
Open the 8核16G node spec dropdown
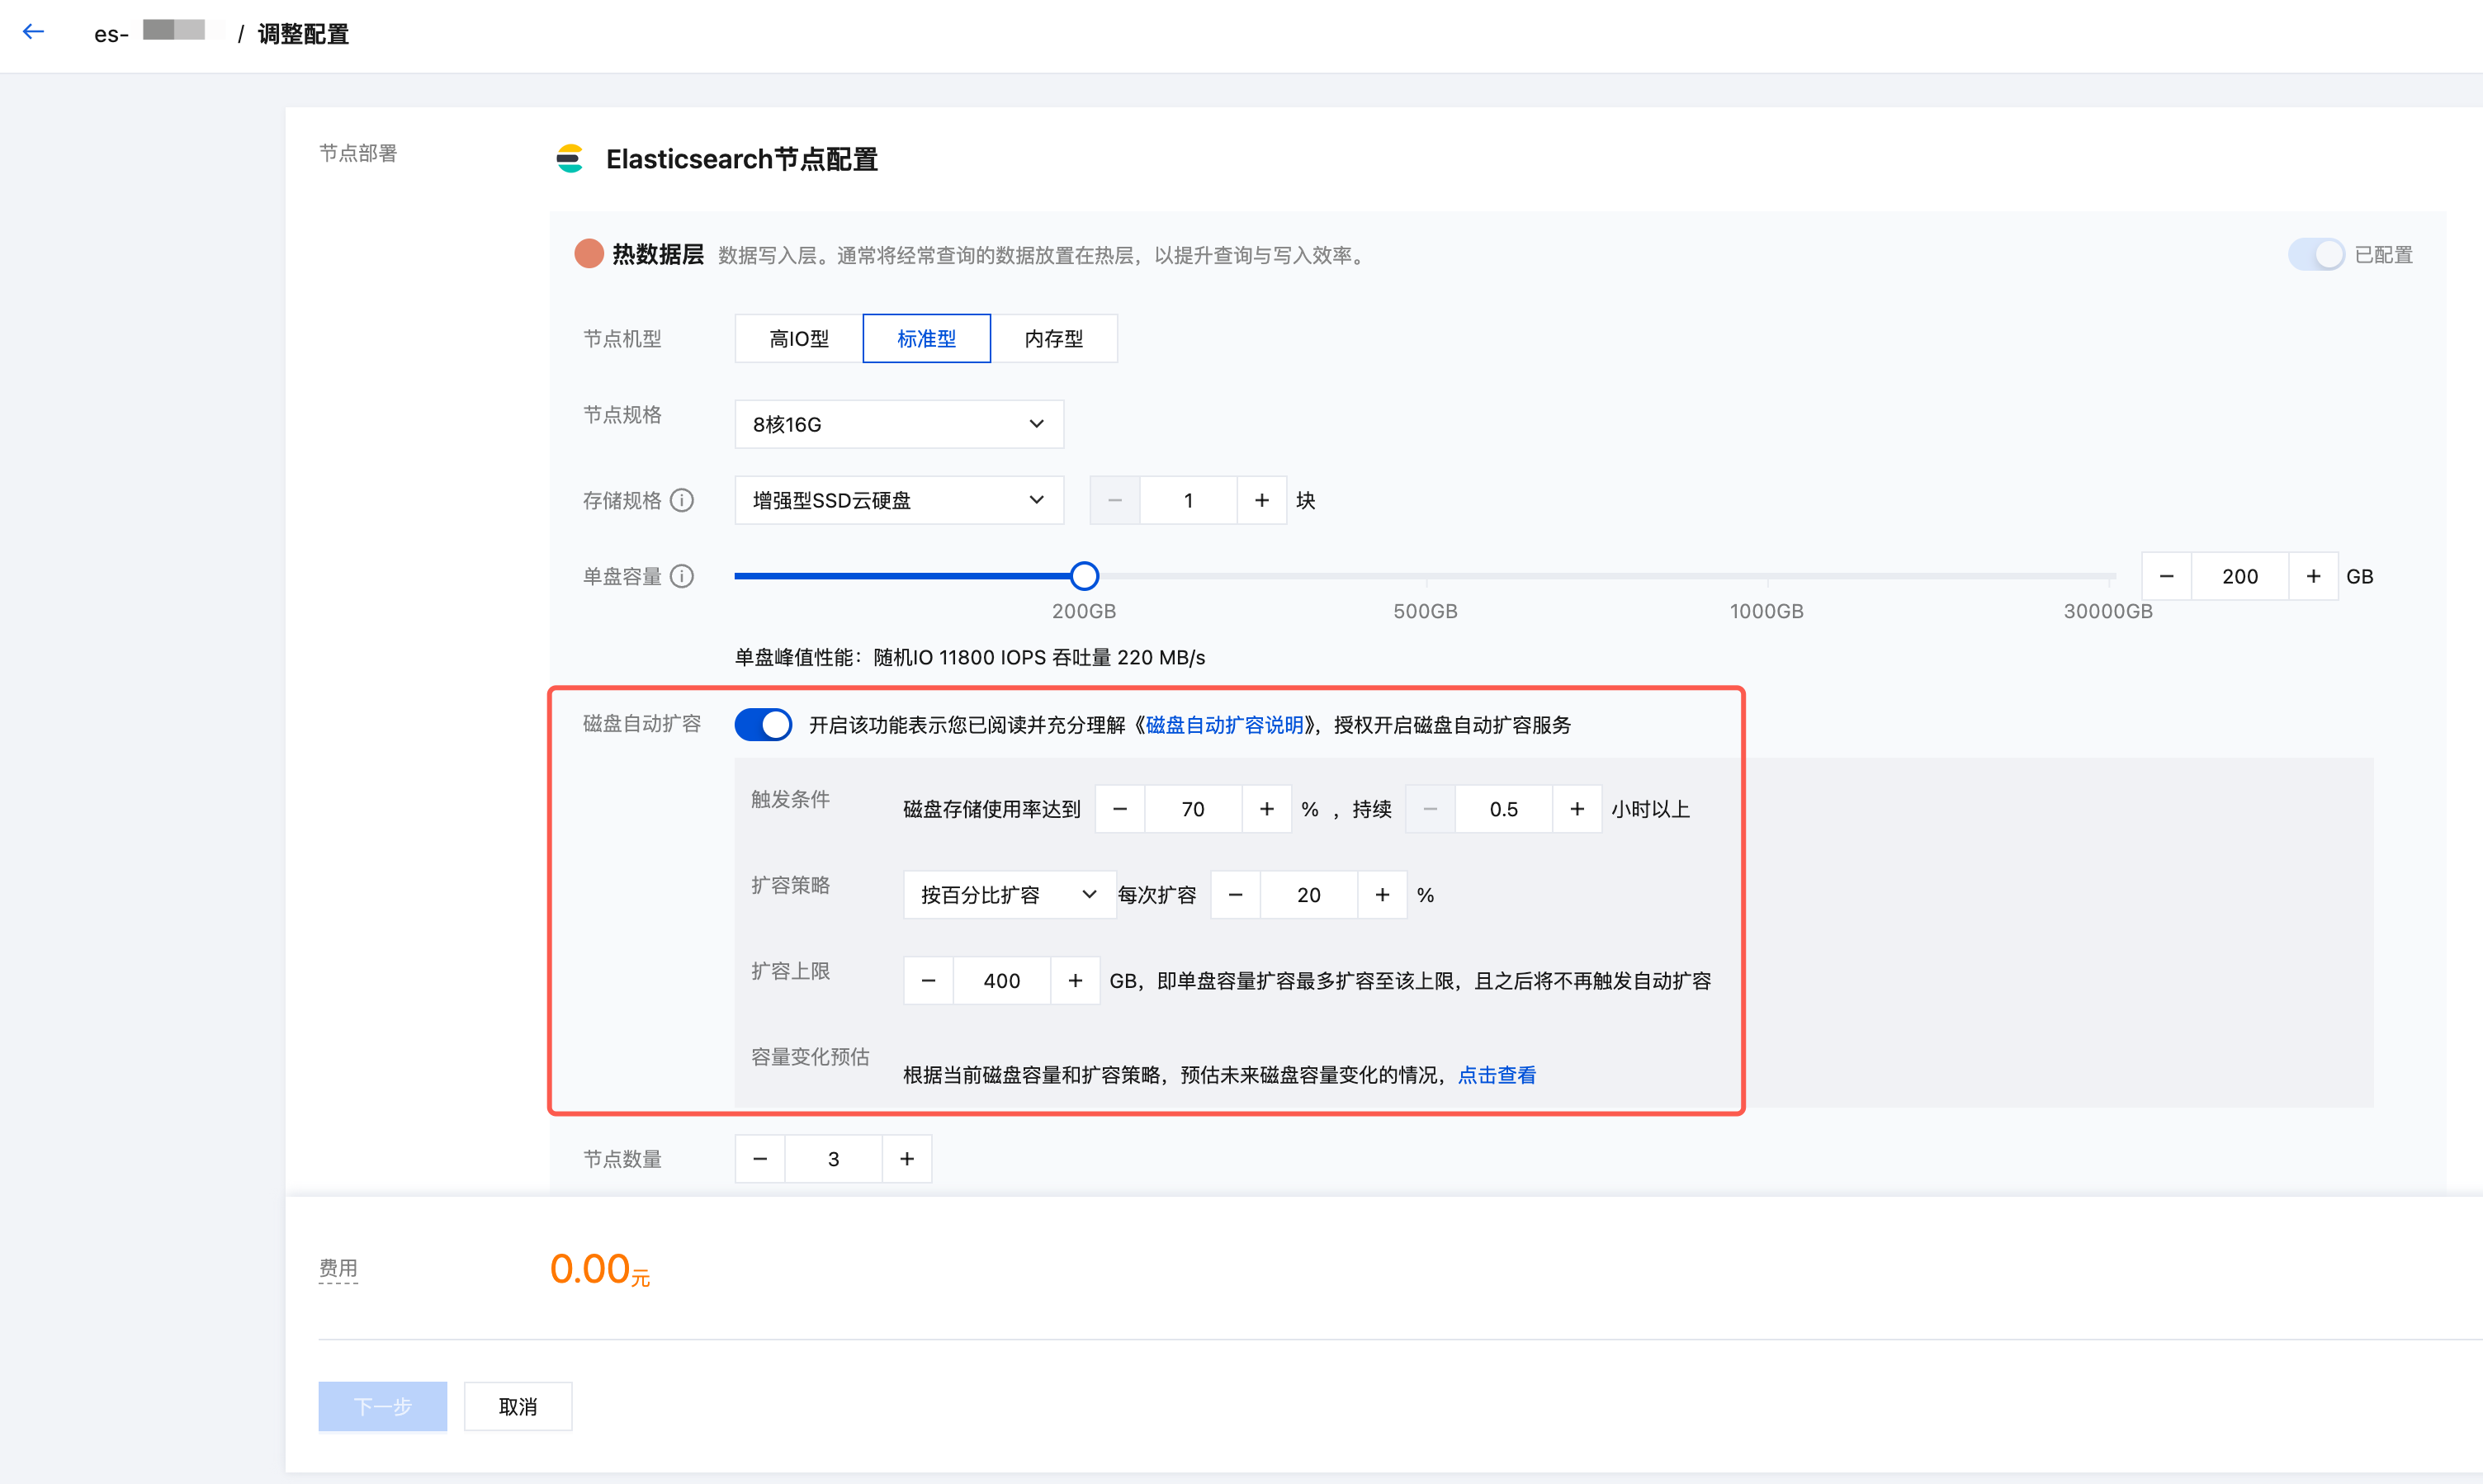tap(898, 424)
